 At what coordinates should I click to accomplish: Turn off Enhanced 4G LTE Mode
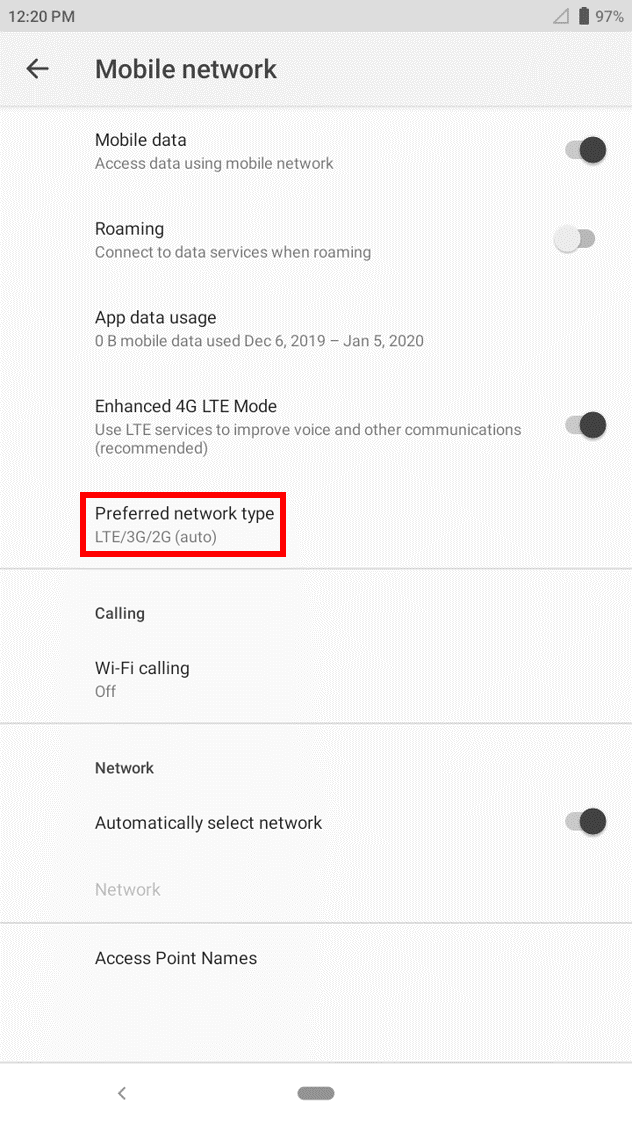pyautogui.click(x=583, y=425)
